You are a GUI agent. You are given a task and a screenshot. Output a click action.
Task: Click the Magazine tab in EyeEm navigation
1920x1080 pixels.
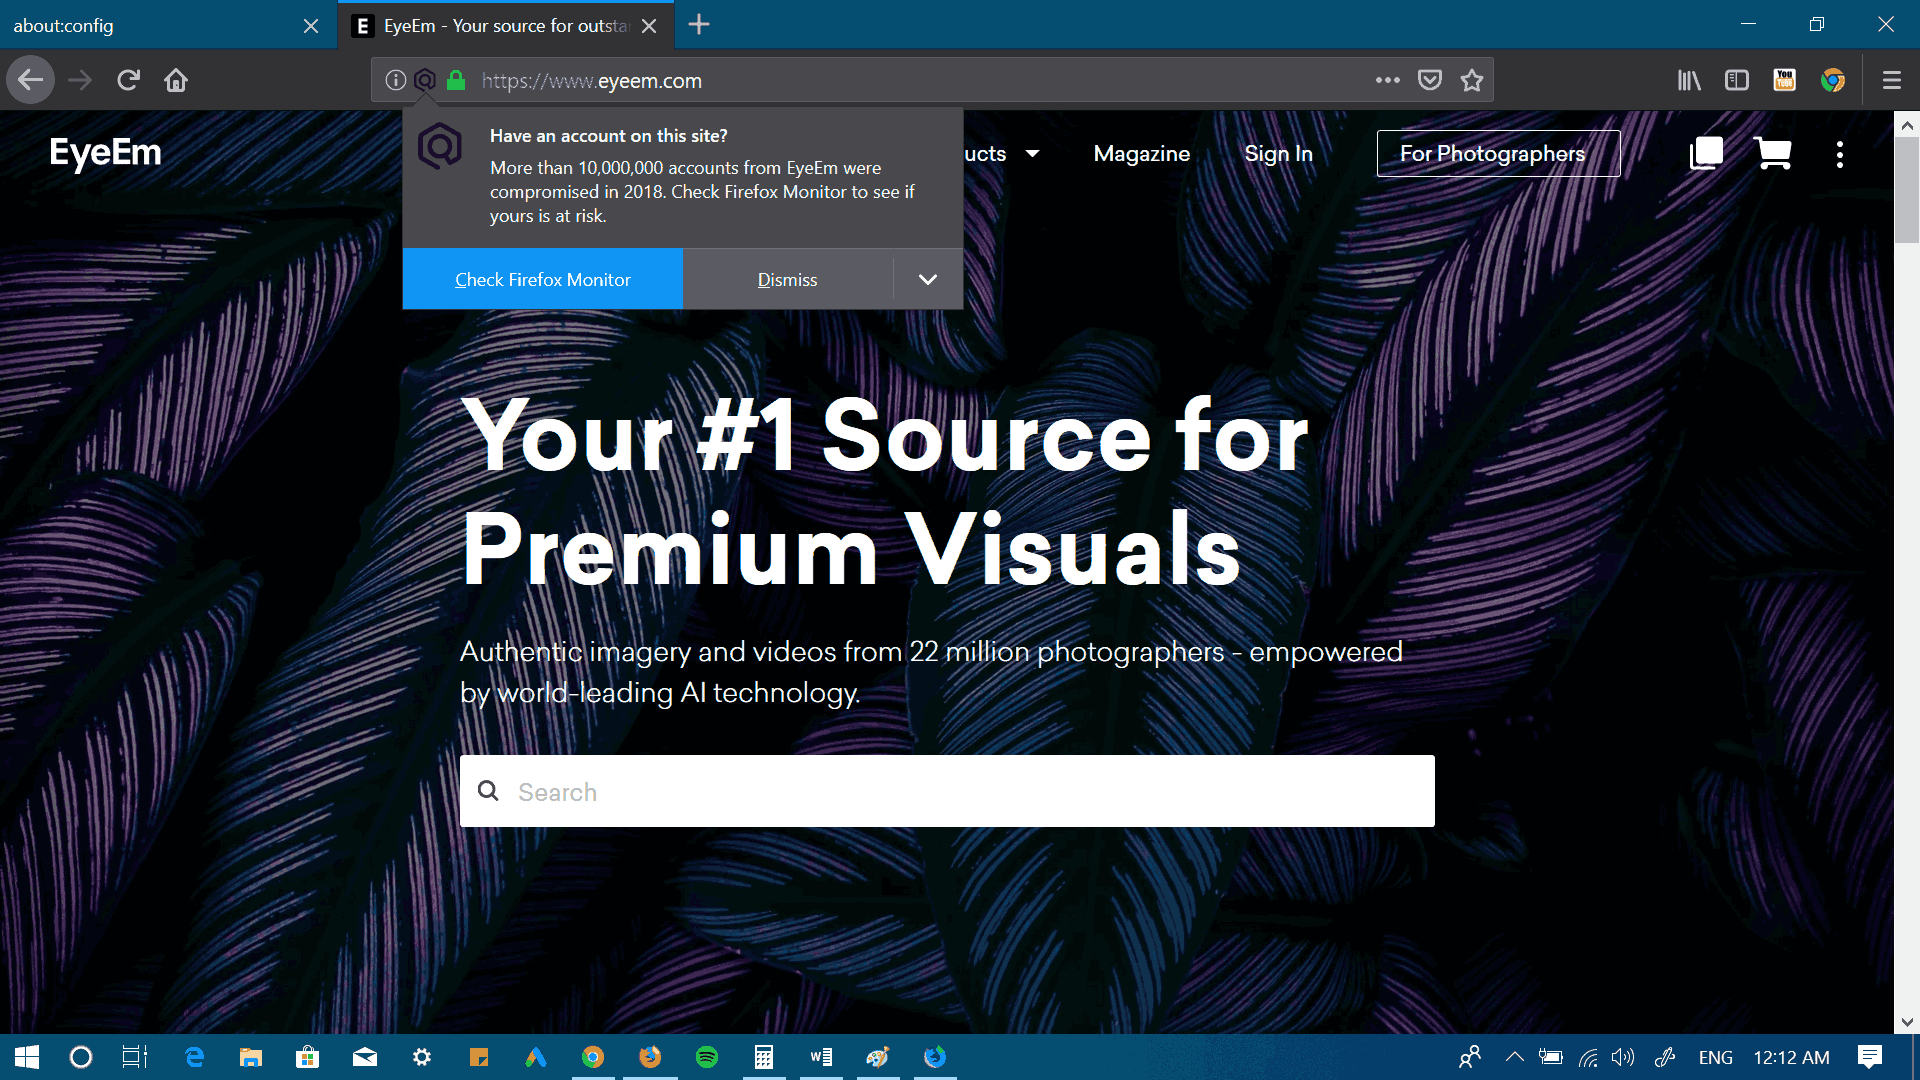tap(1141, 154)
